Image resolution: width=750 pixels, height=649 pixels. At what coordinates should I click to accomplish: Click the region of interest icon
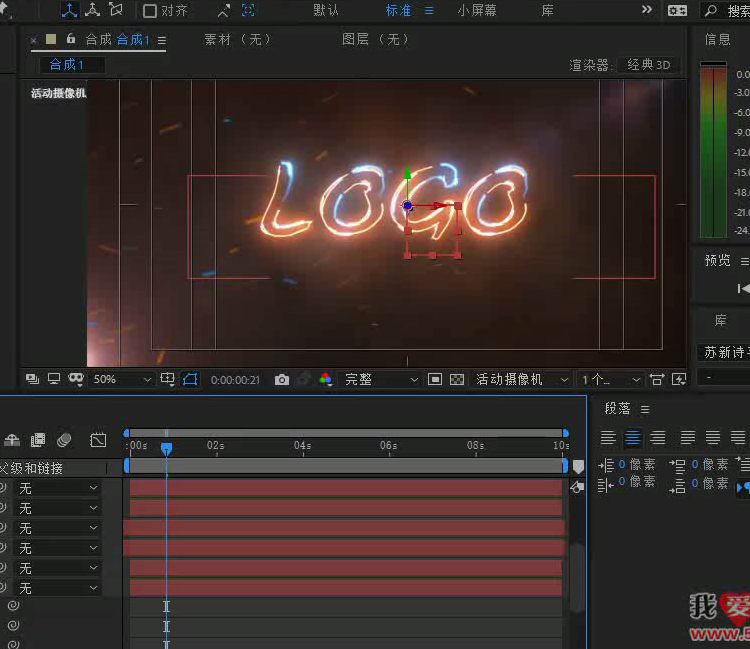click(x=434, y=380)
